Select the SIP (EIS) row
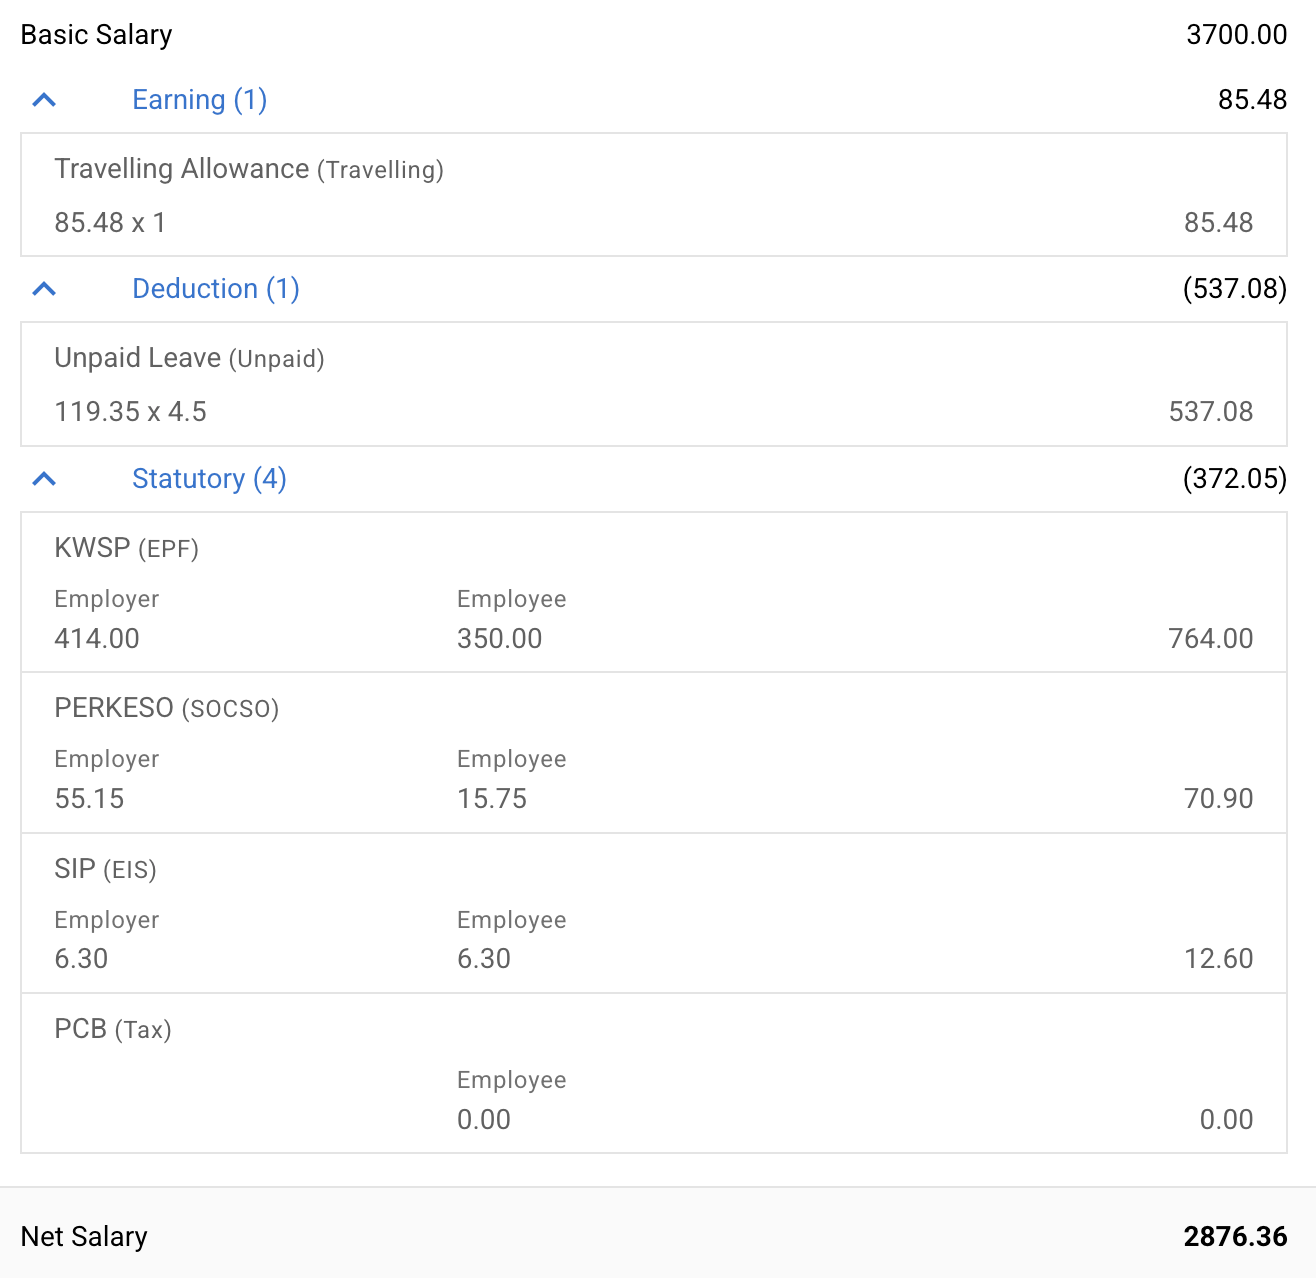 point(653,913)
